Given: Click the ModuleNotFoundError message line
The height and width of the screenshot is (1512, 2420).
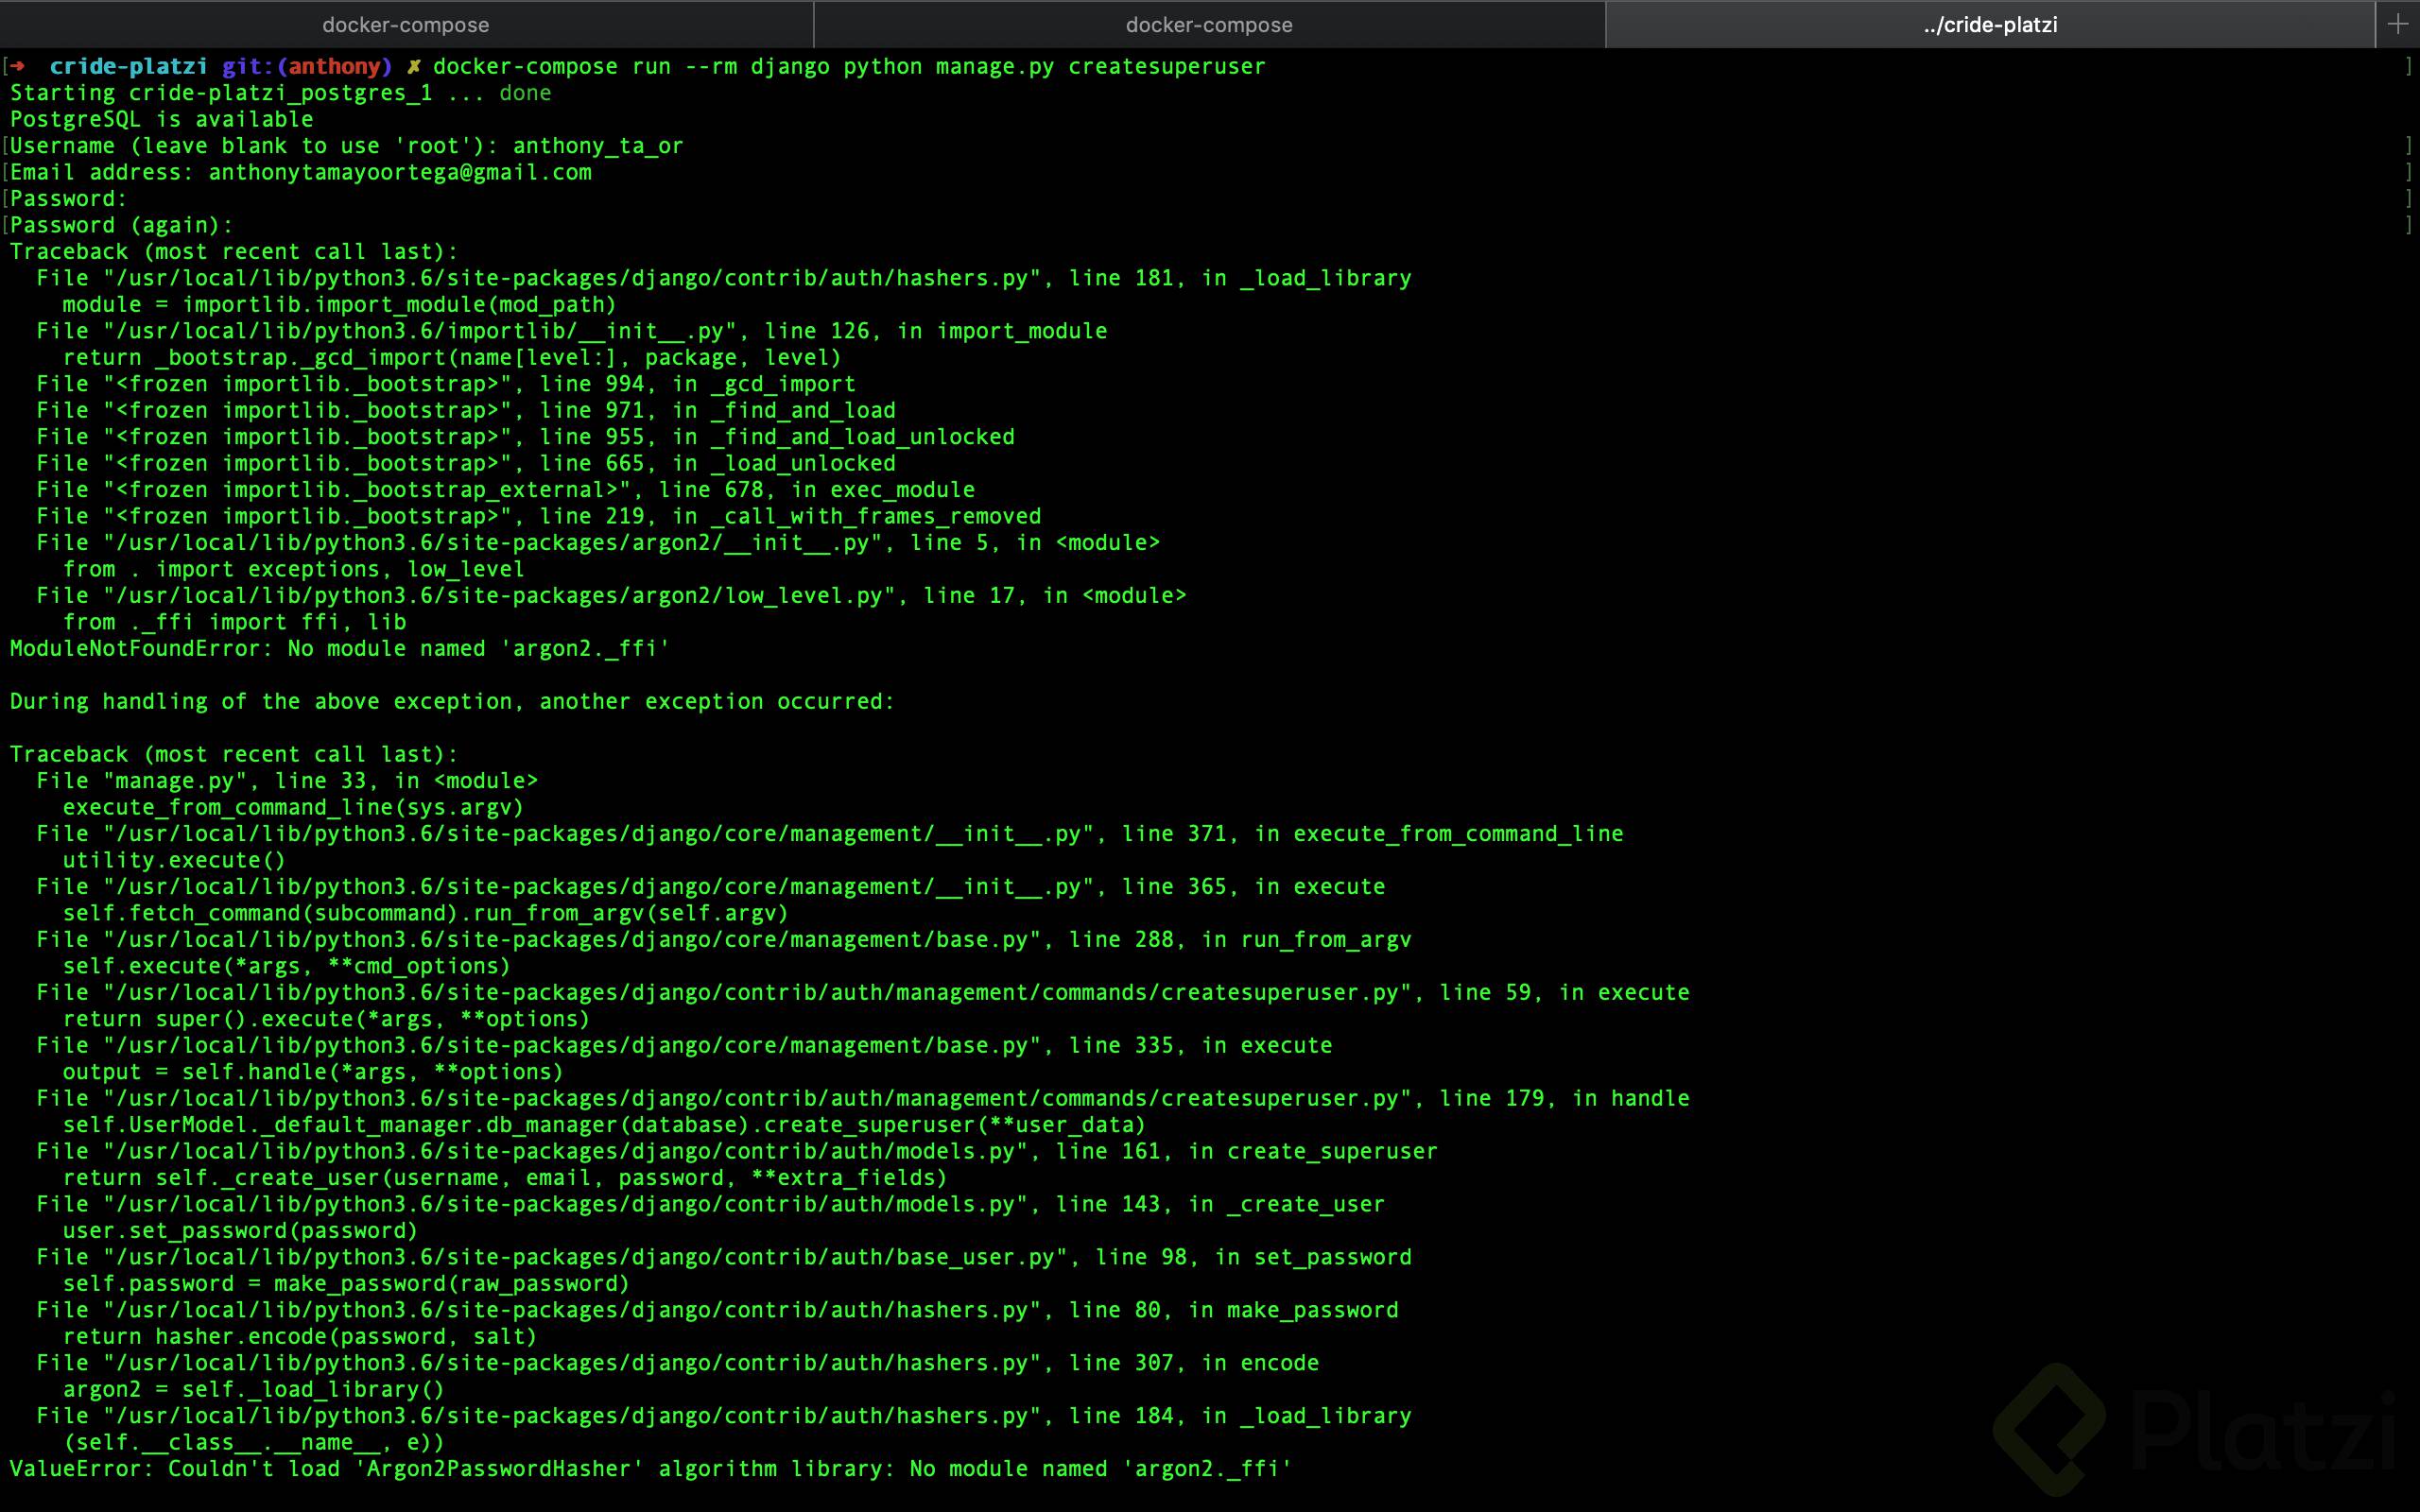Looking at the screenshot, I should pos(339,649).
